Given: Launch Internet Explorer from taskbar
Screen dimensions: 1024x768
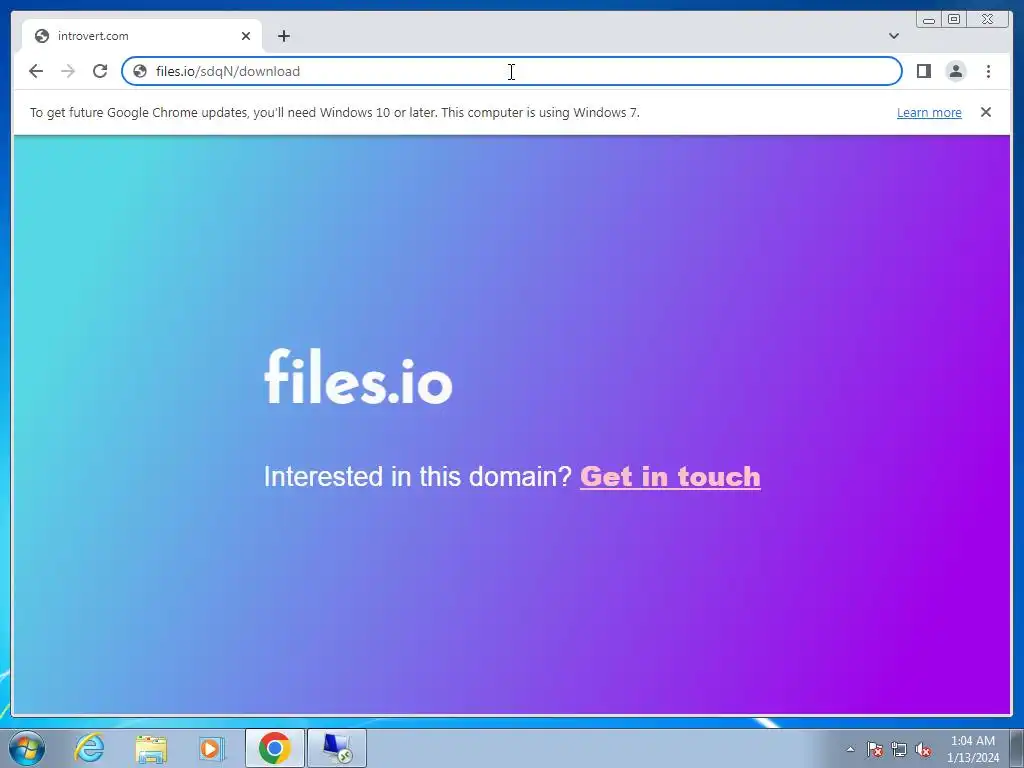Looking at the screenshot, I should pyautogui.click(x=89, y=748).
